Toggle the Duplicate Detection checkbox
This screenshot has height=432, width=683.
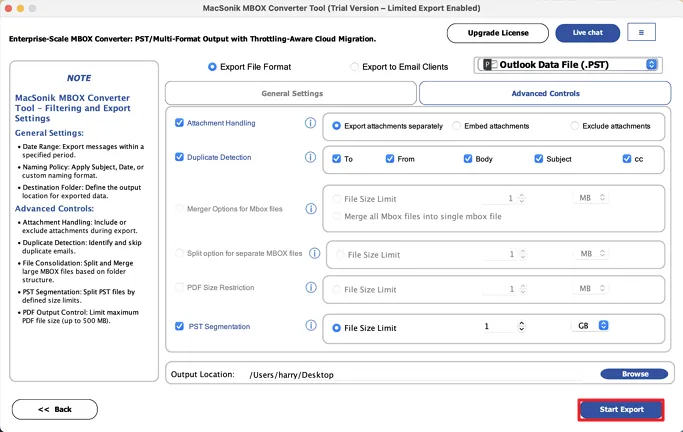[x=179, y=157]
